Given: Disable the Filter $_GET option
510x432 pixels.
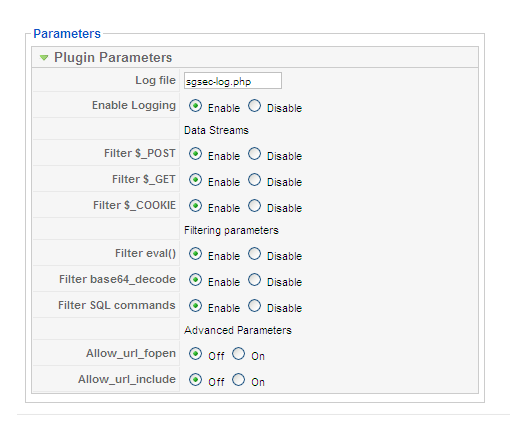Looking at the screenshot, I should point(254,180).
